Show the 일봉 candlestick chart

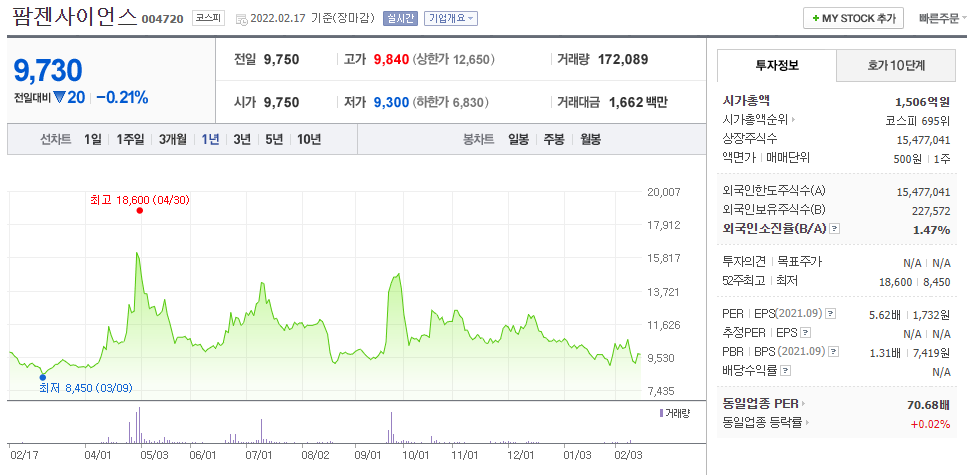pyautogui.click(x=518, y=140)
